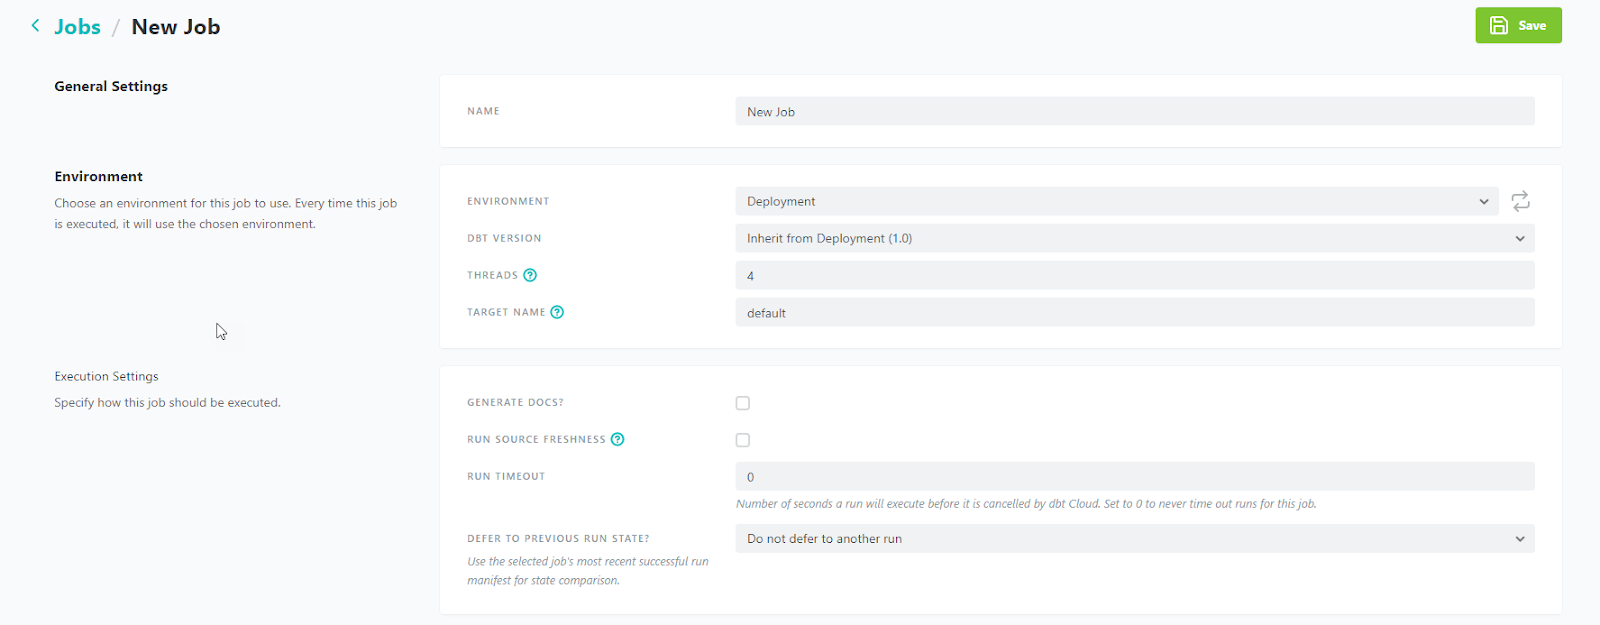Select the Run Timeout input field
Screen dimensions: 1600x625
[1134, 477]
